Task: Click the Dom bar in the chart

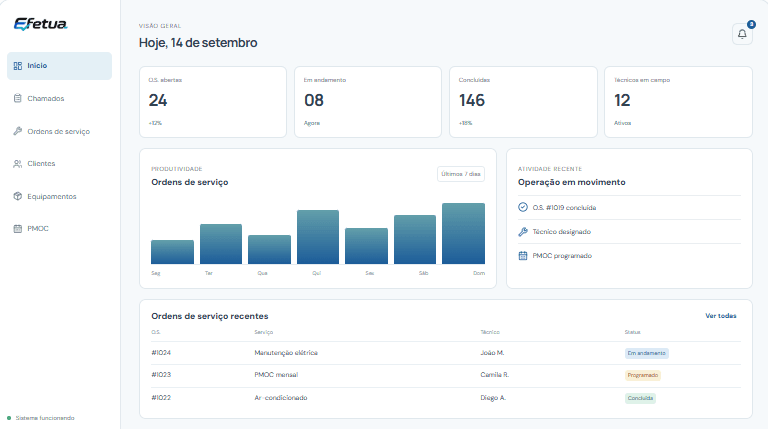Action: coord(463,234)
